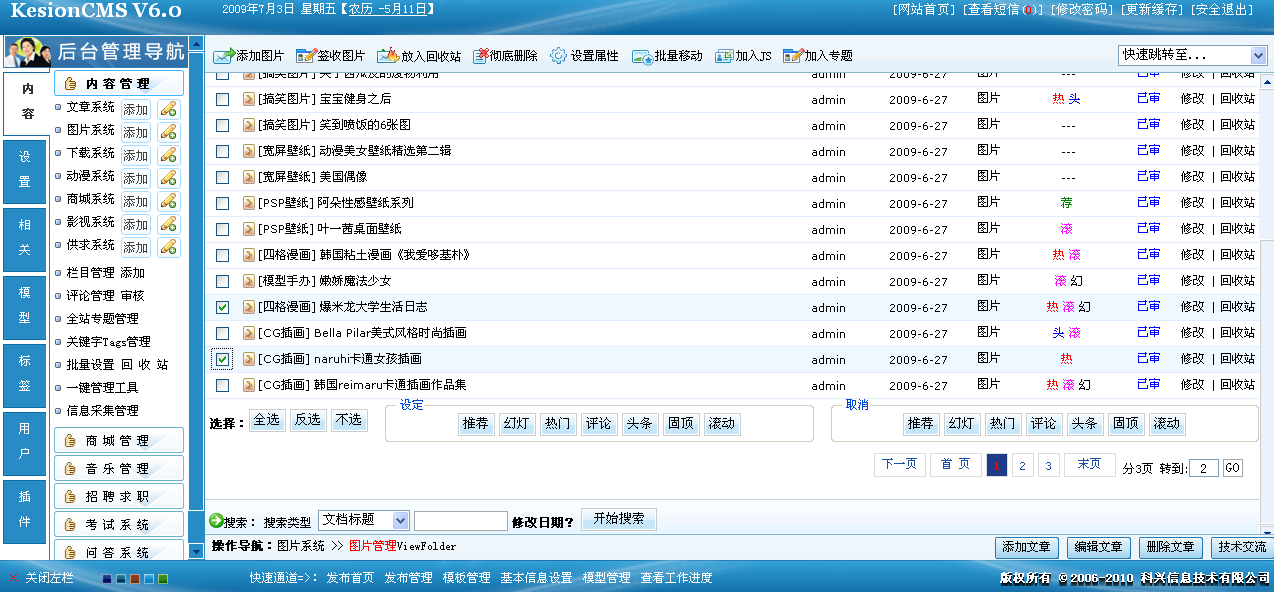Viewport: 1274px width, 592px height.
Task: Uncheck the naruhi卡通女孩插画 checkbox
Action: [x=223, y=359]
